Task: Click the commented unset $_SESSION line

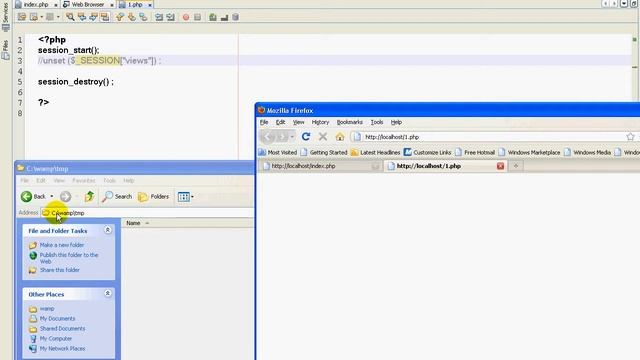Action: (100, 61)
